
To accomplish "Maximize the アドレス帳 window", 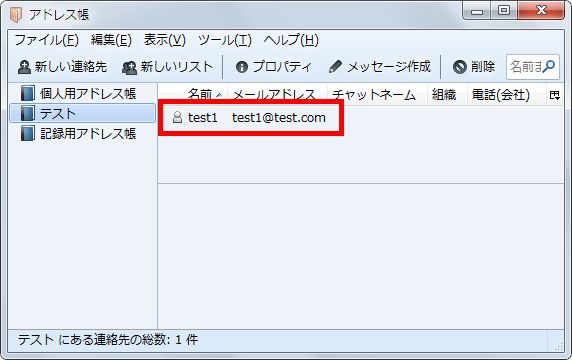I will (x=504, y=11).
